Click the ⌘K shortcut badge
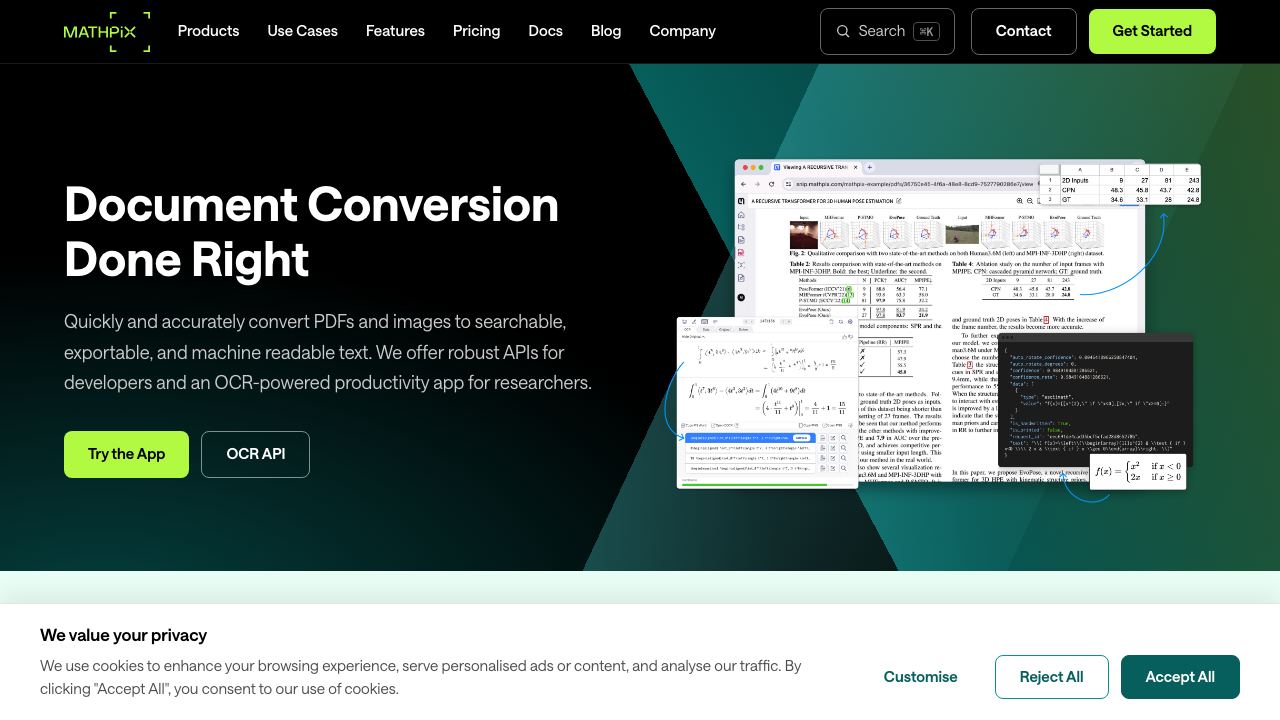 (x=927, y=31)
